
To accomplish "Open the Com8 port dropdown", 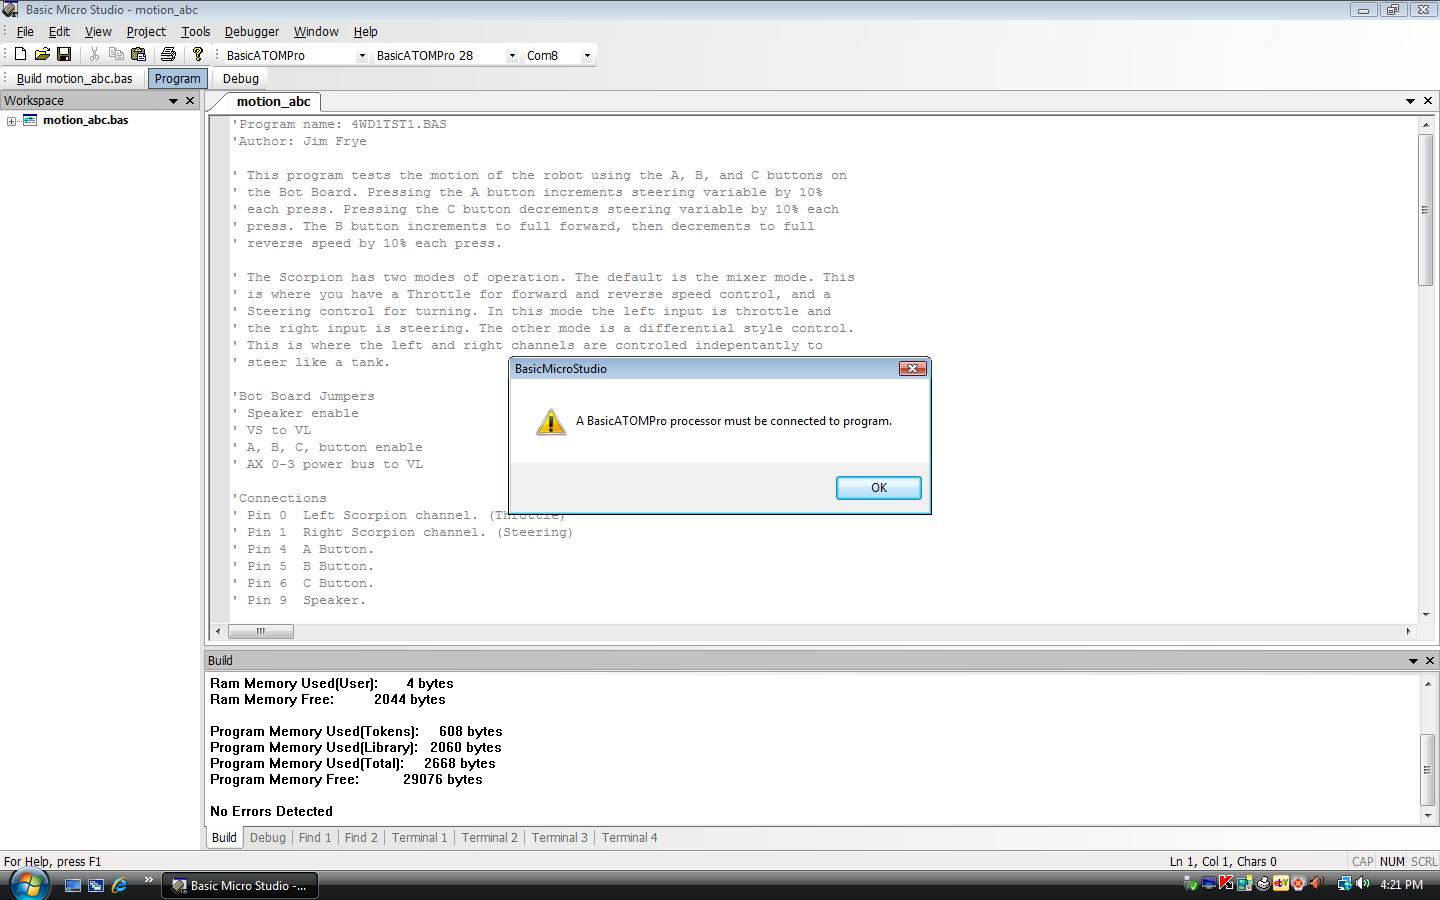I will coord(587,56).
